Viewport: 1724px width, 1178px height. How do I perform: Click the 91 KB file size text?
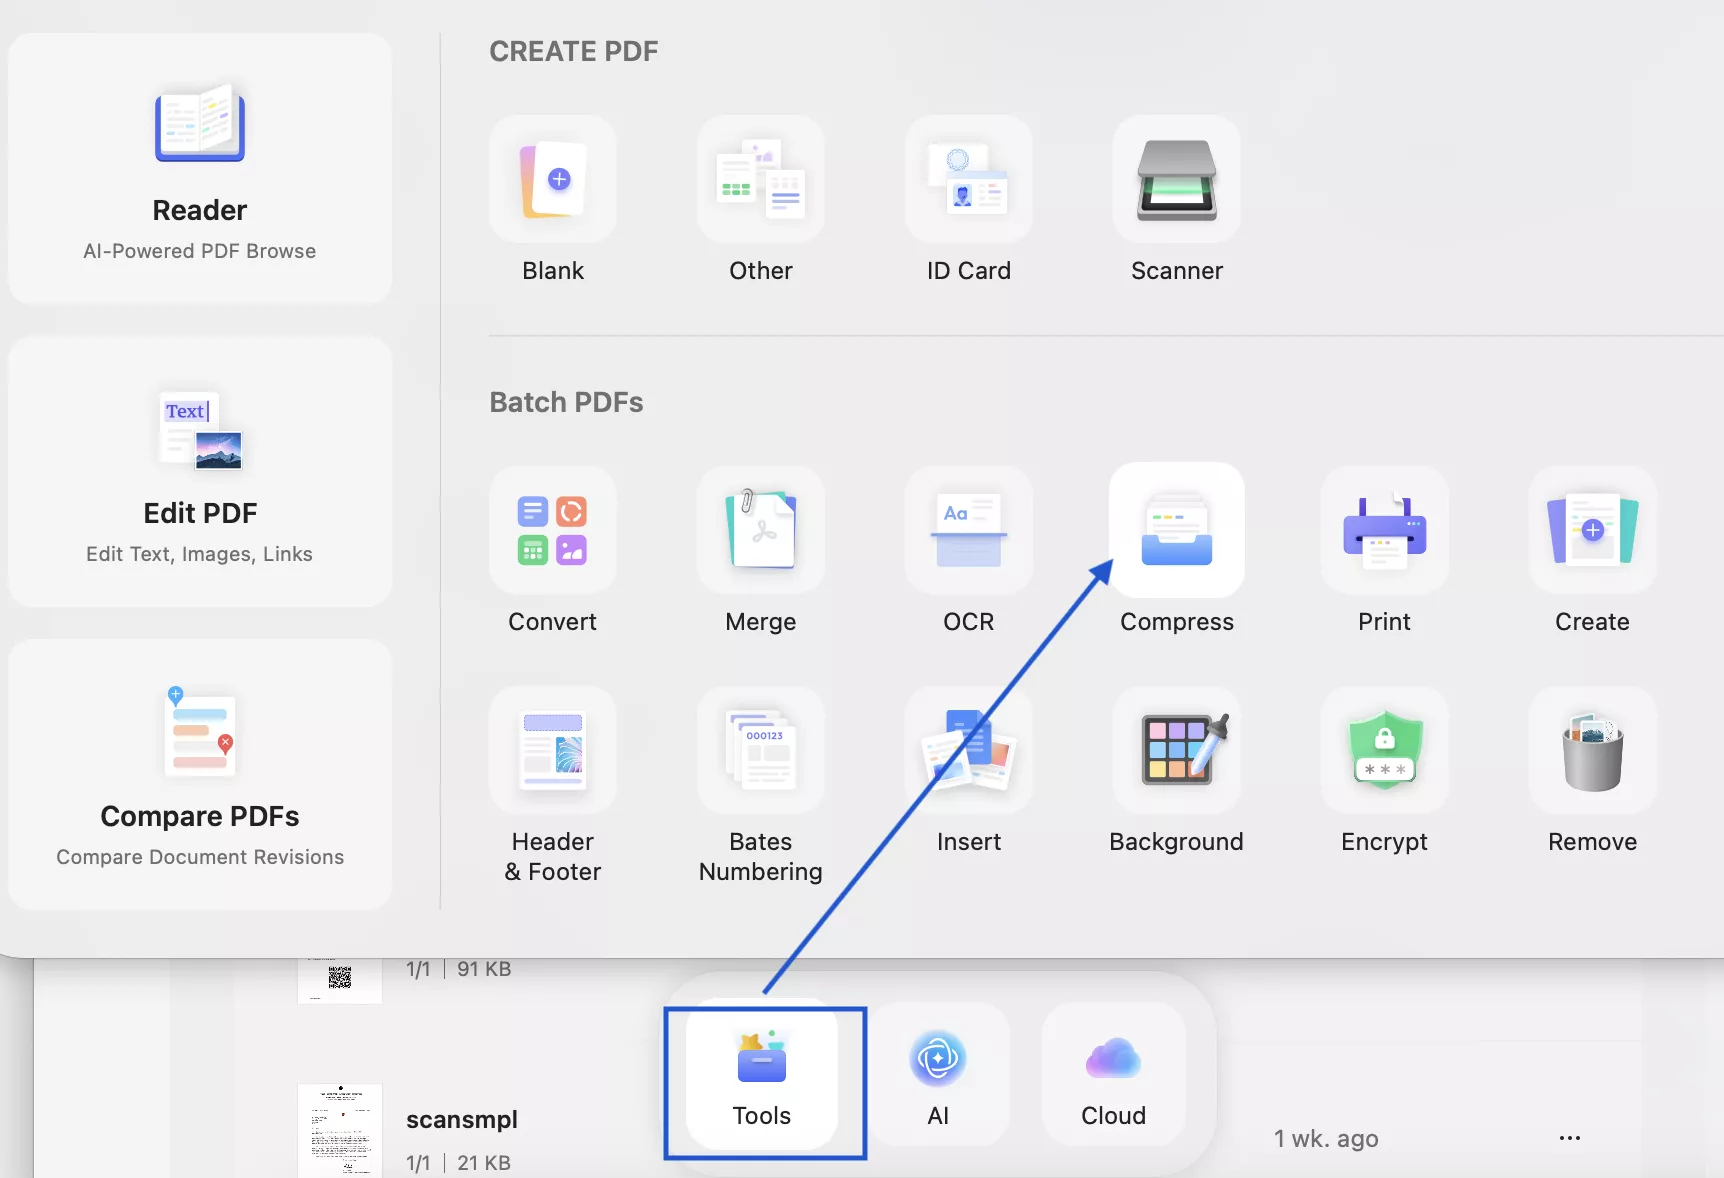point(484,969)
